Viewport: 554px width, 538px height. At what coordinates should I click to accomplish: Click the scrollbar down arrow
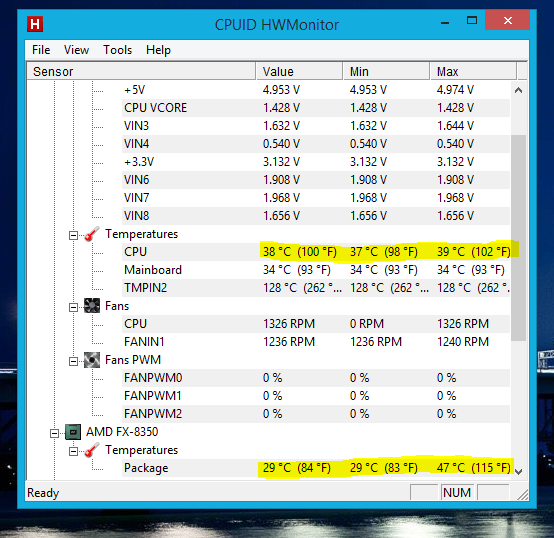tap(518, 472)
